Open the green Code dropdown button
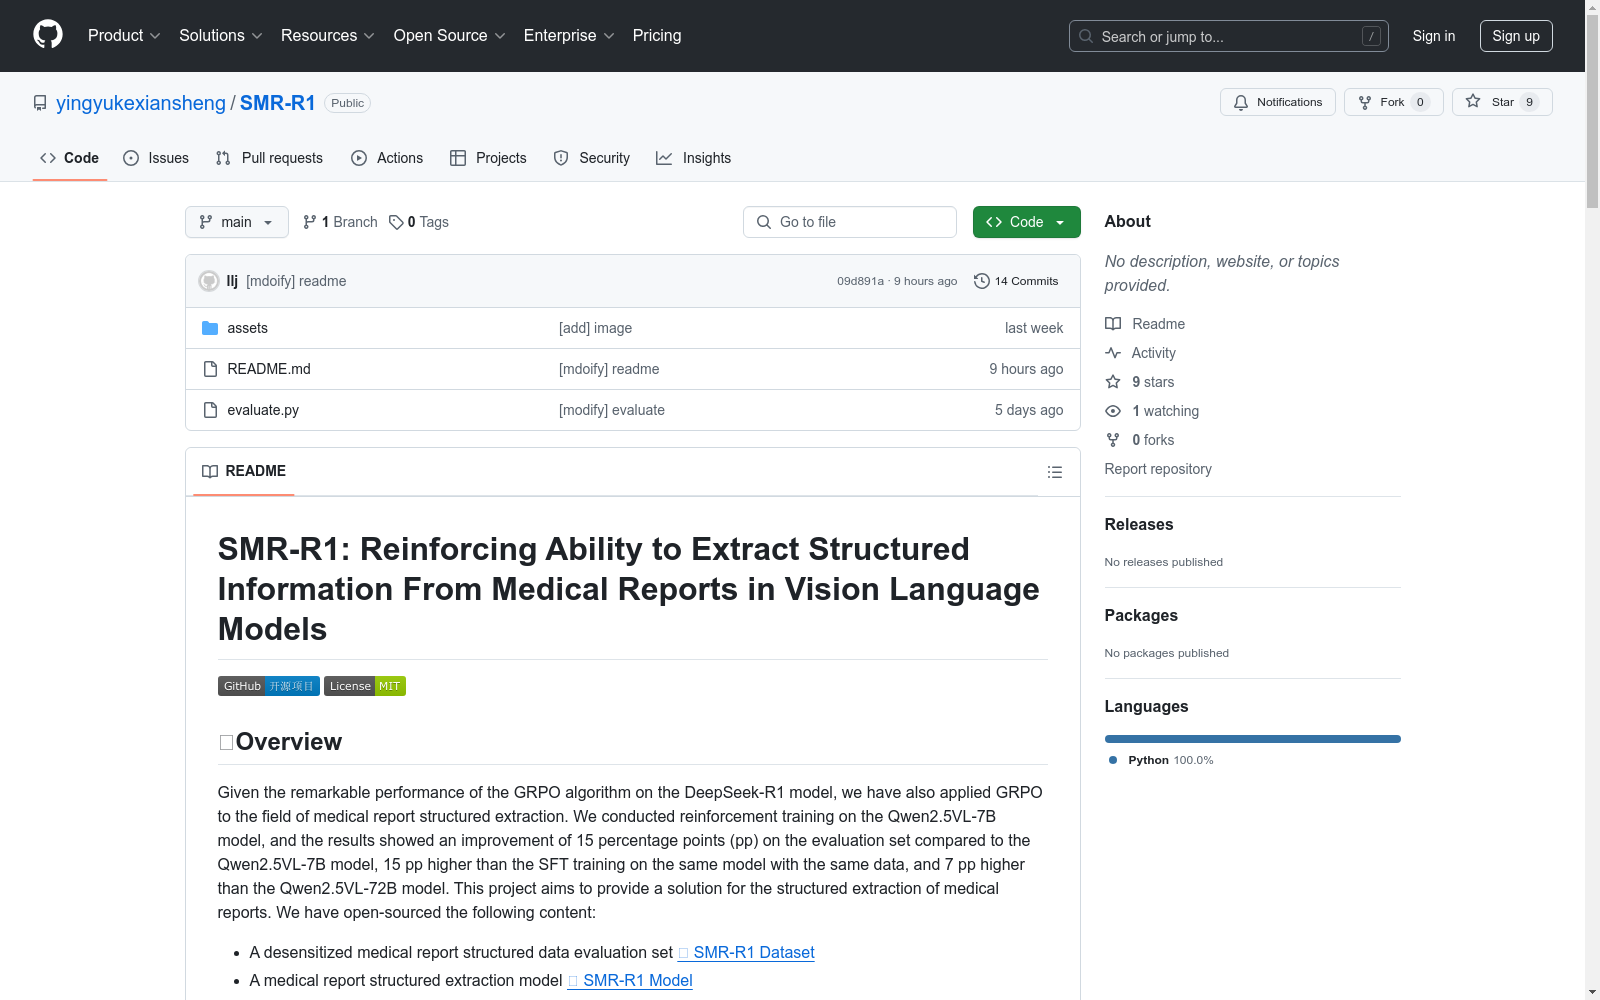Viewport: 1600px width, 1000px height. tap(1027, 222)
